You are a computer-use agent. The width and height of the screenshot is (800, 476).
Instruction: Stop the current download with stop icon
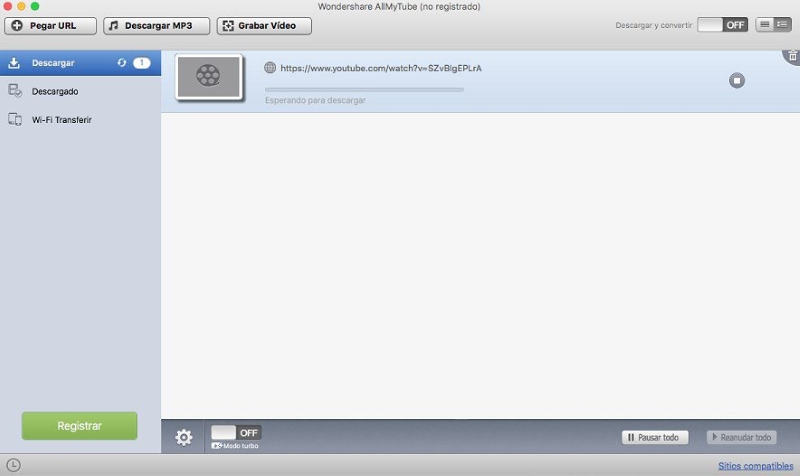point(737,81)
